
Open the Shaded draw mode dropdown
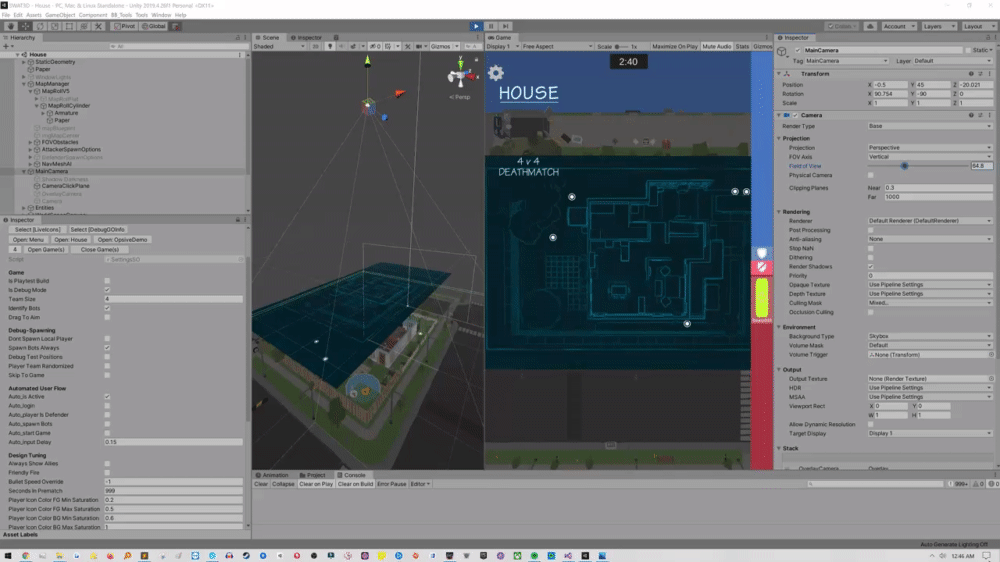[279, 47]
